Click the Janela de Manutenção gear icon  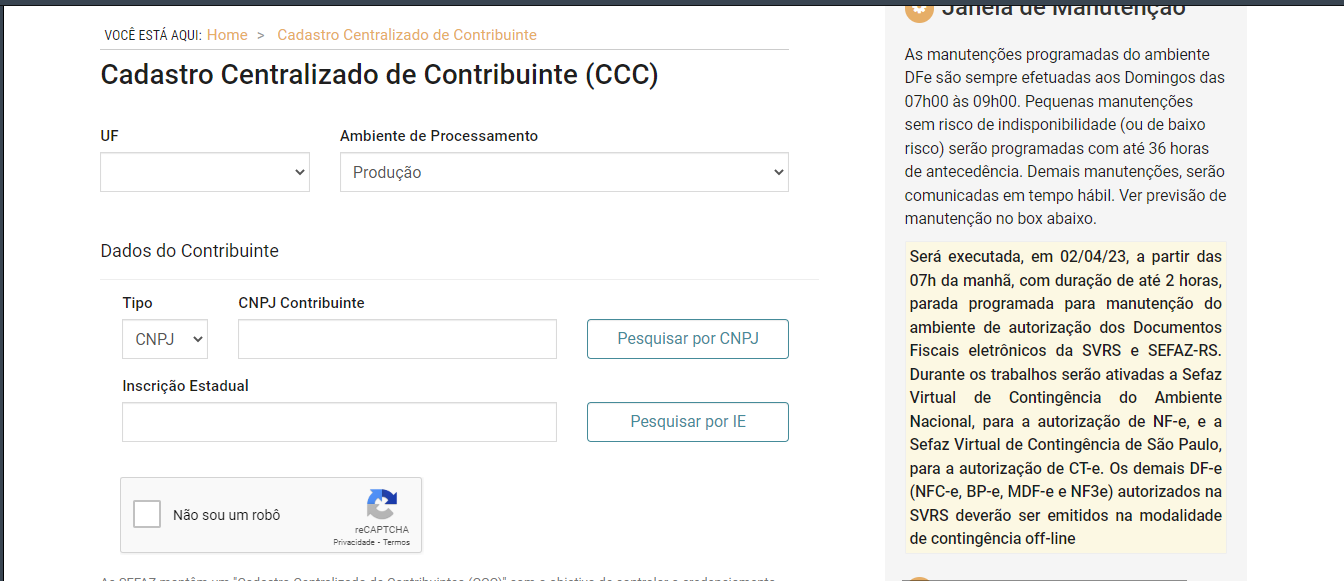[x=919, y=10]
